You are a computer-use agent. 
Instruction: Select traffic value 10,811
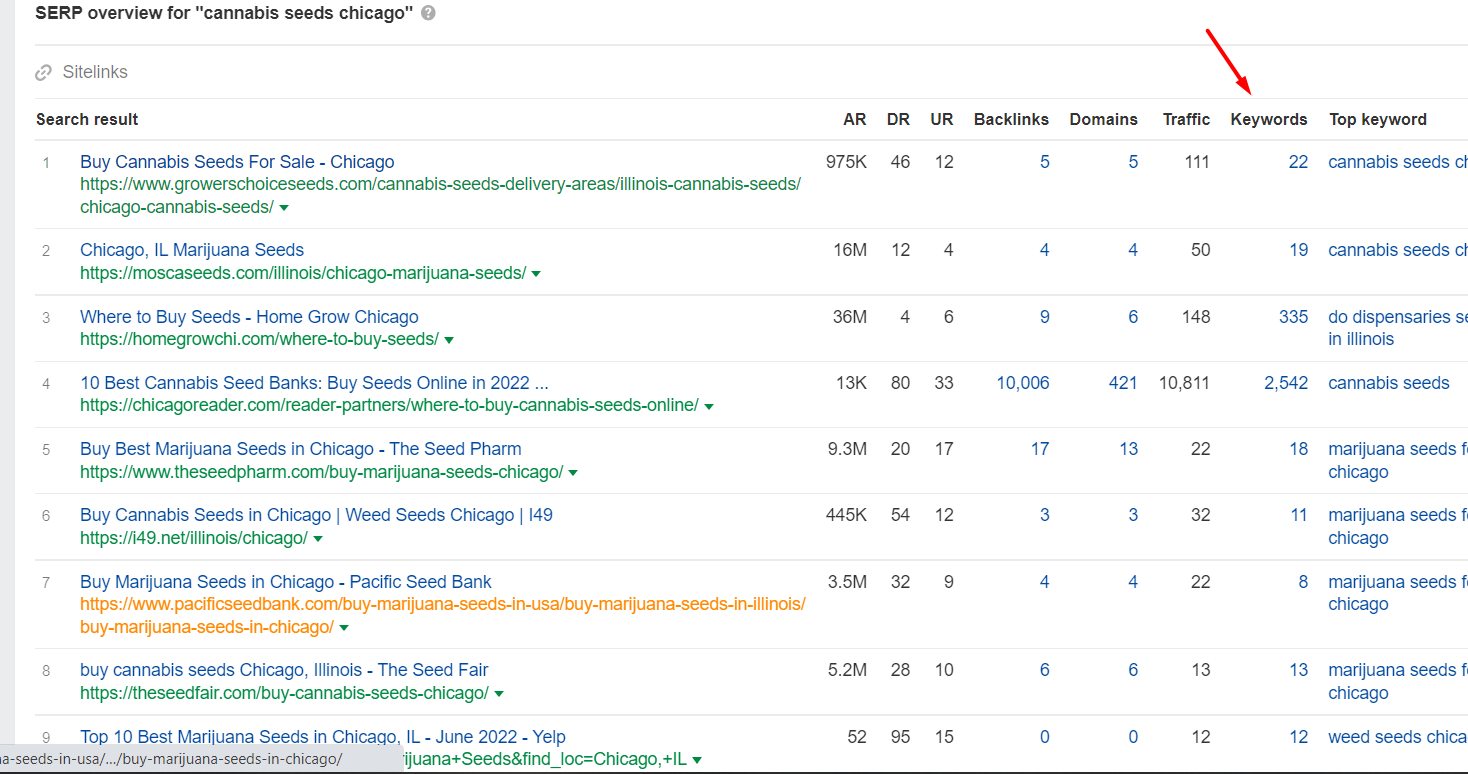(x=1184, y=383)
